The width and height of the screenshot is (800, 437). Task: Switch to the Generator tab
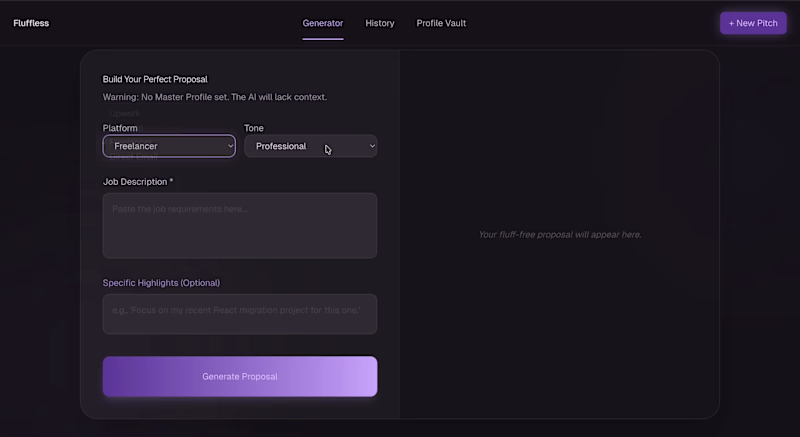click(322, 23)
